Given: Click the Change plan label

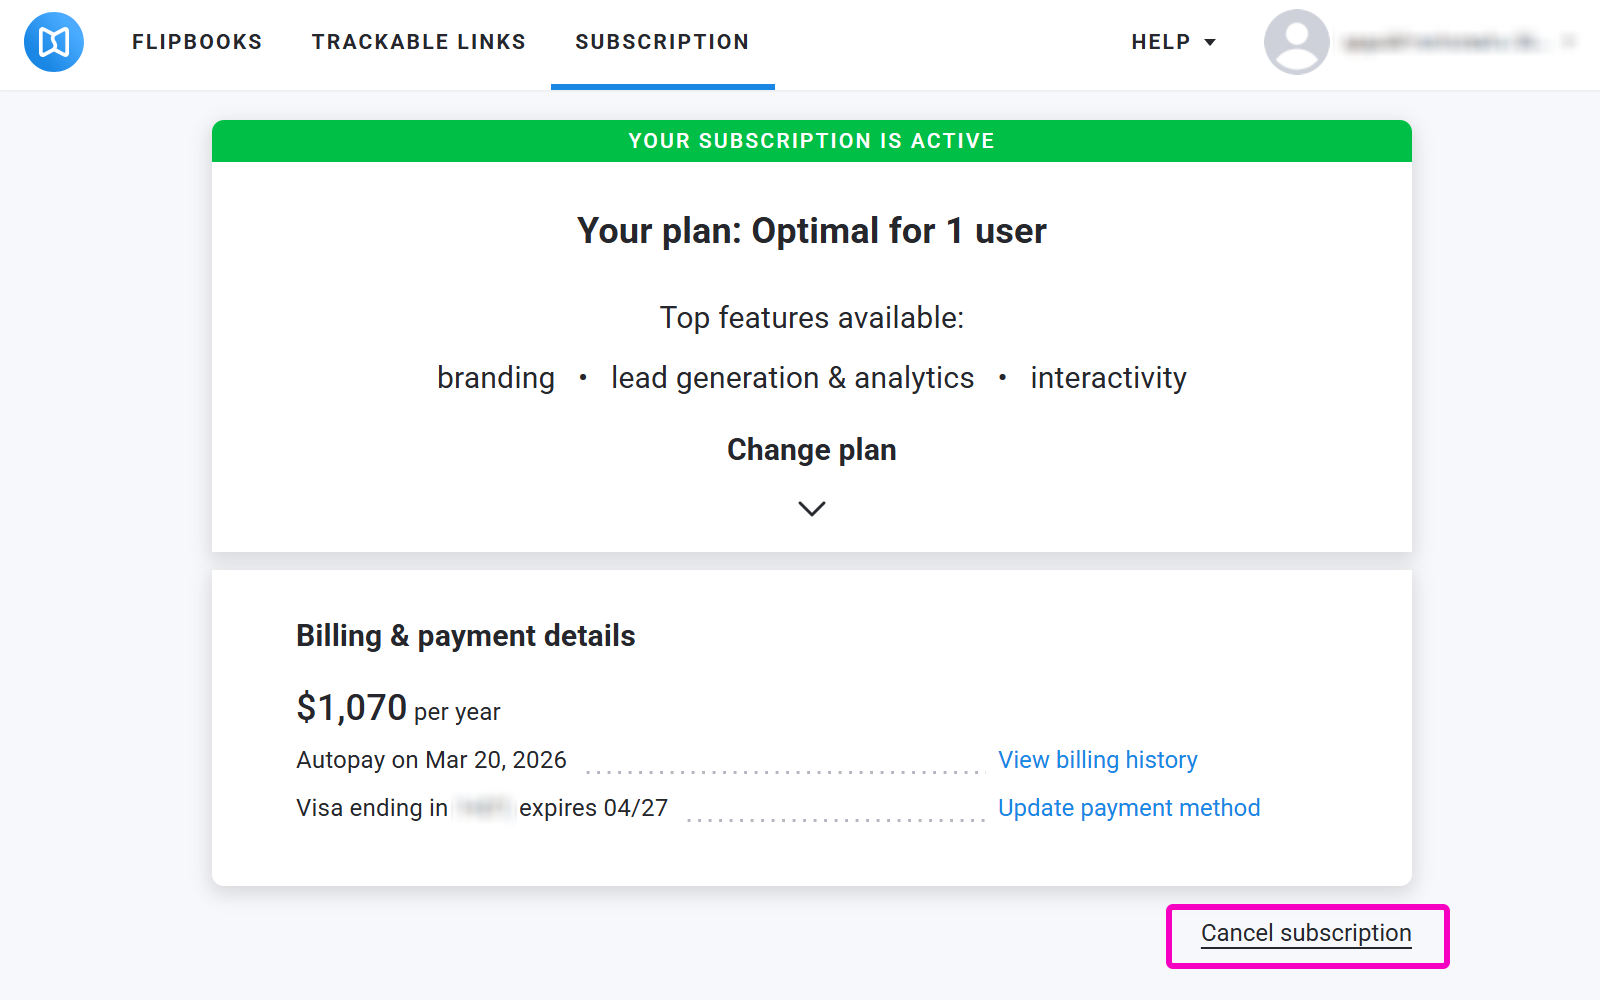Looking at the screenshot, I should pyautogui.click(x=811, y=449).
